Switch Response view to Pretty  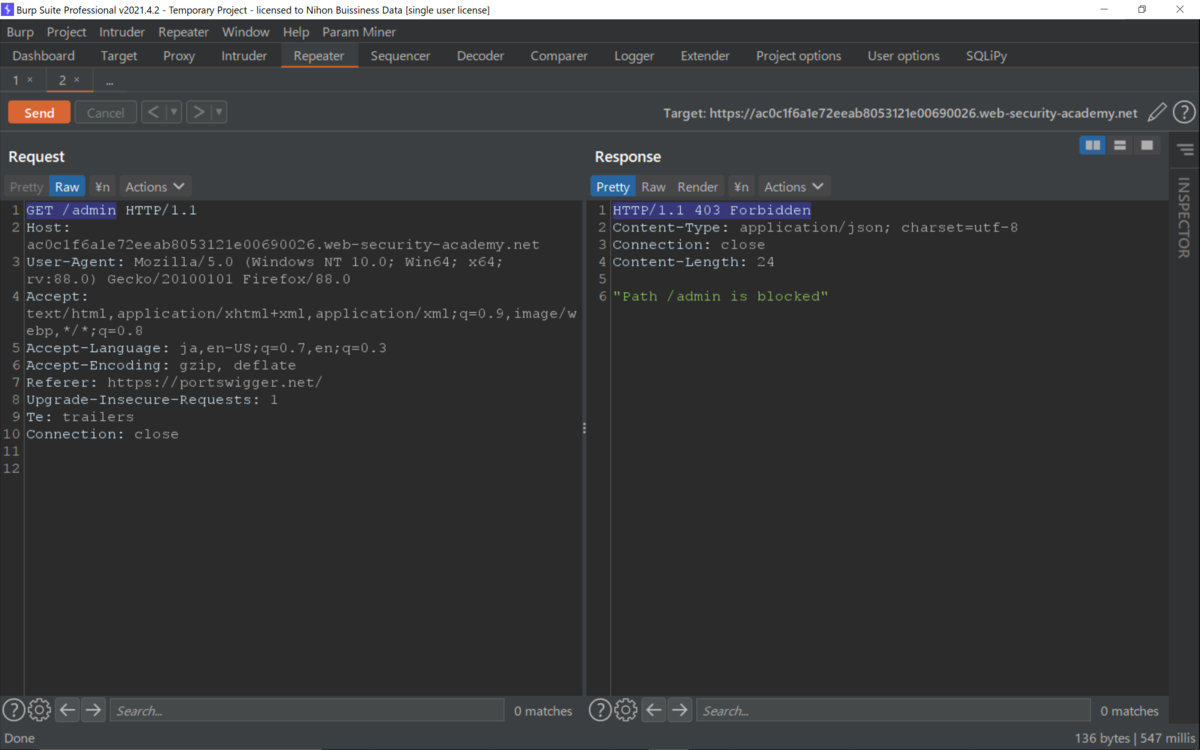coord(613,187)
